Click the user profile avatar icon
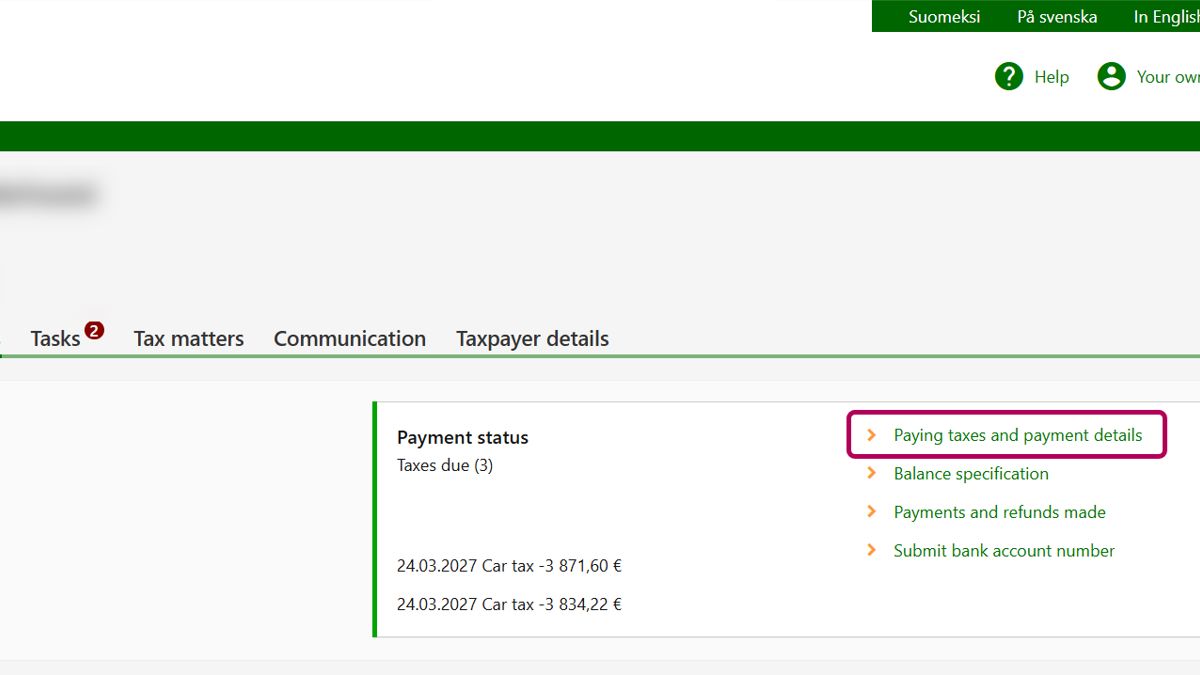 click(x=1111, y=76)
